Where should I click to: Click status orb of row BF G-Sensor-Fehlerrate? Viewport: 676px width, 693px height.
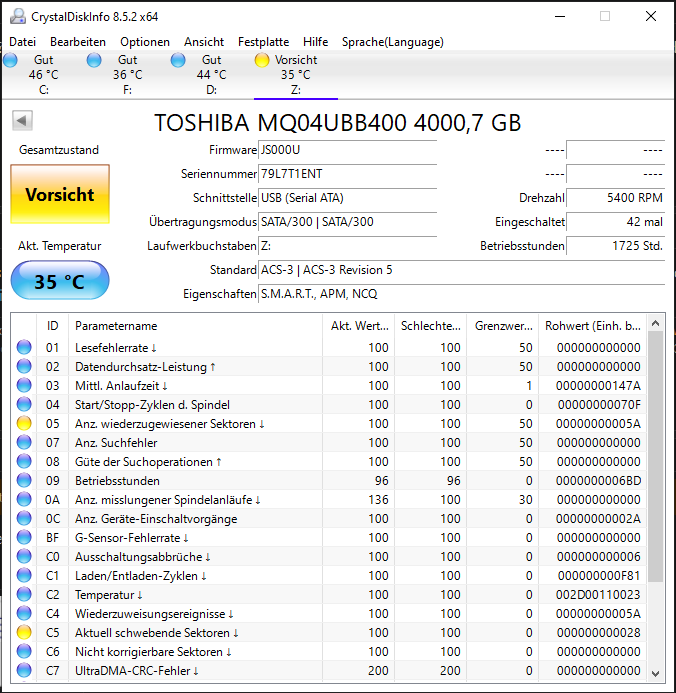pos(24,537)
